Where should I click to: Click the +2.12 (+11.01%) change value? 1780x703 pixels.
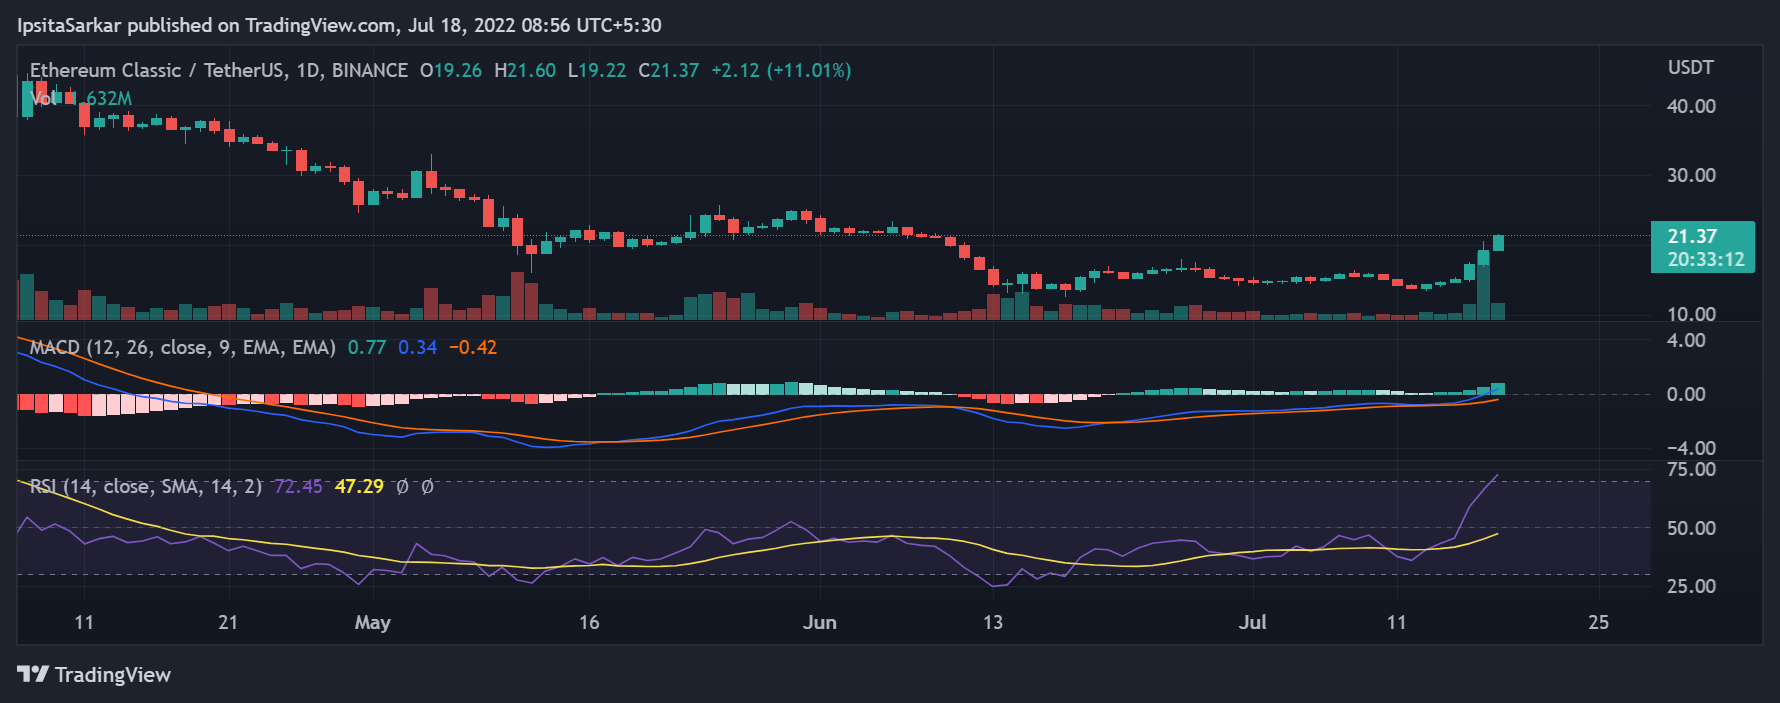pyautogui.click(x=781, y=70)
